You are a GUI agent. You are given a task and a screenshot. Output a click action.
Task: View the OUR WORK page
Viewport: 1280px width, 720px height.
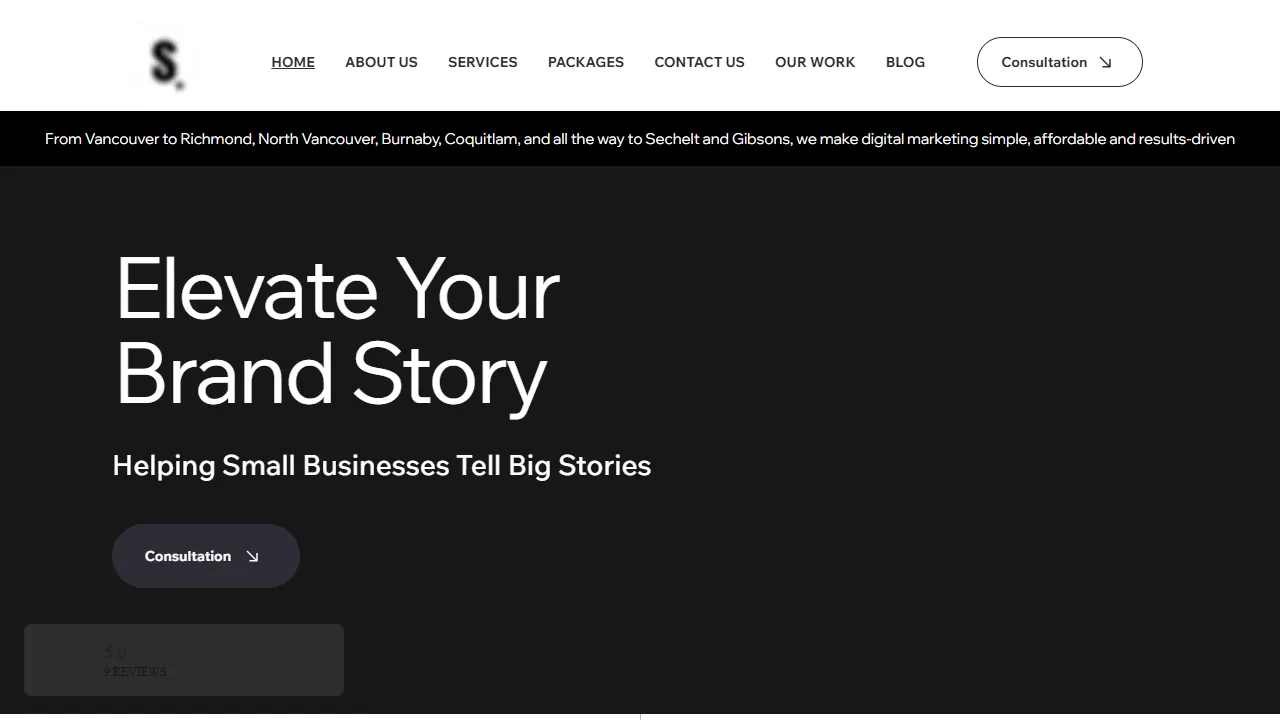[815, 62]
